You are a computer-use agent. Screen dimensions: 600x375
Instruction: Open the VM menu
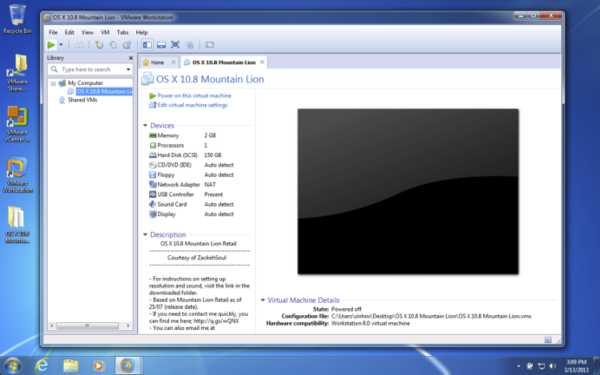(x=105, y=33)
